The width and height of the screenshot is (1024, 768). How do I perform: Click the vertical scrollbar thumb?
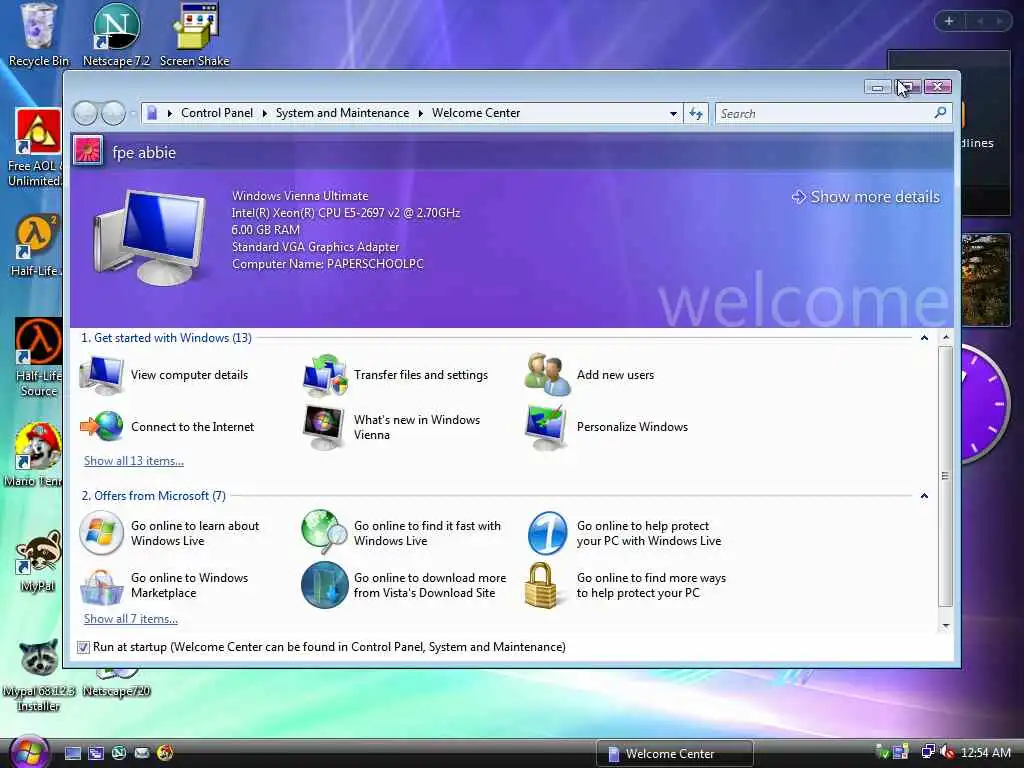pos(945,476)
